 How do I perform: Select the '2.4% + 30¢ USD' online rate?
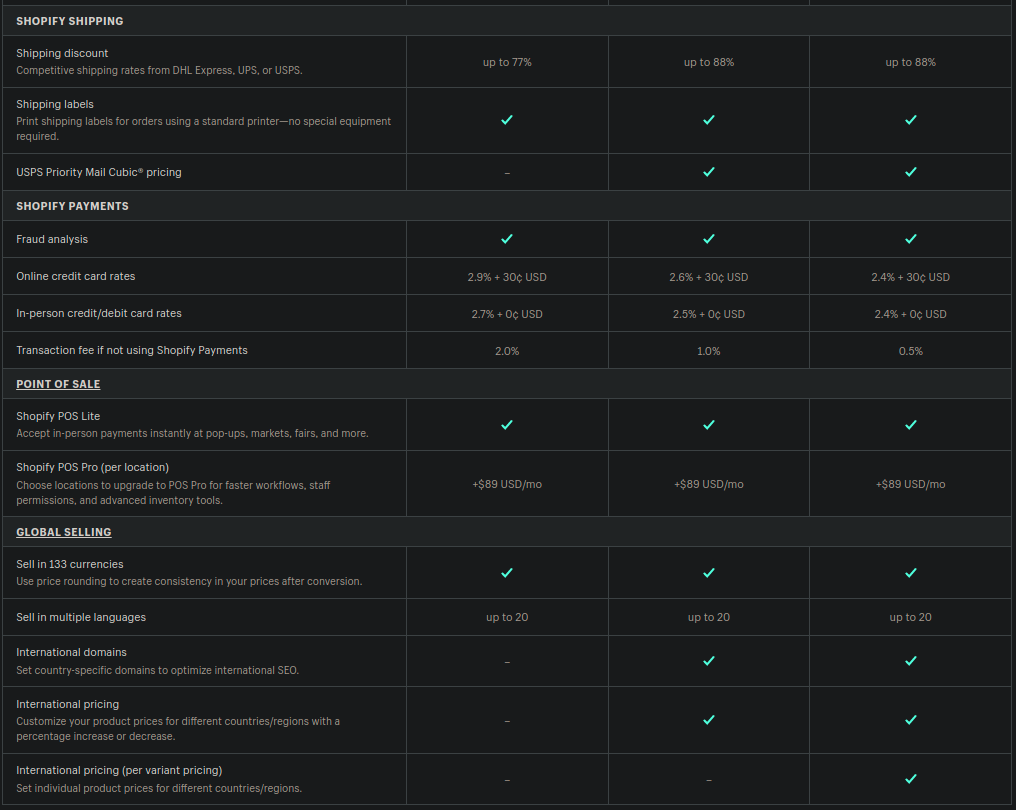coord(910,277)
